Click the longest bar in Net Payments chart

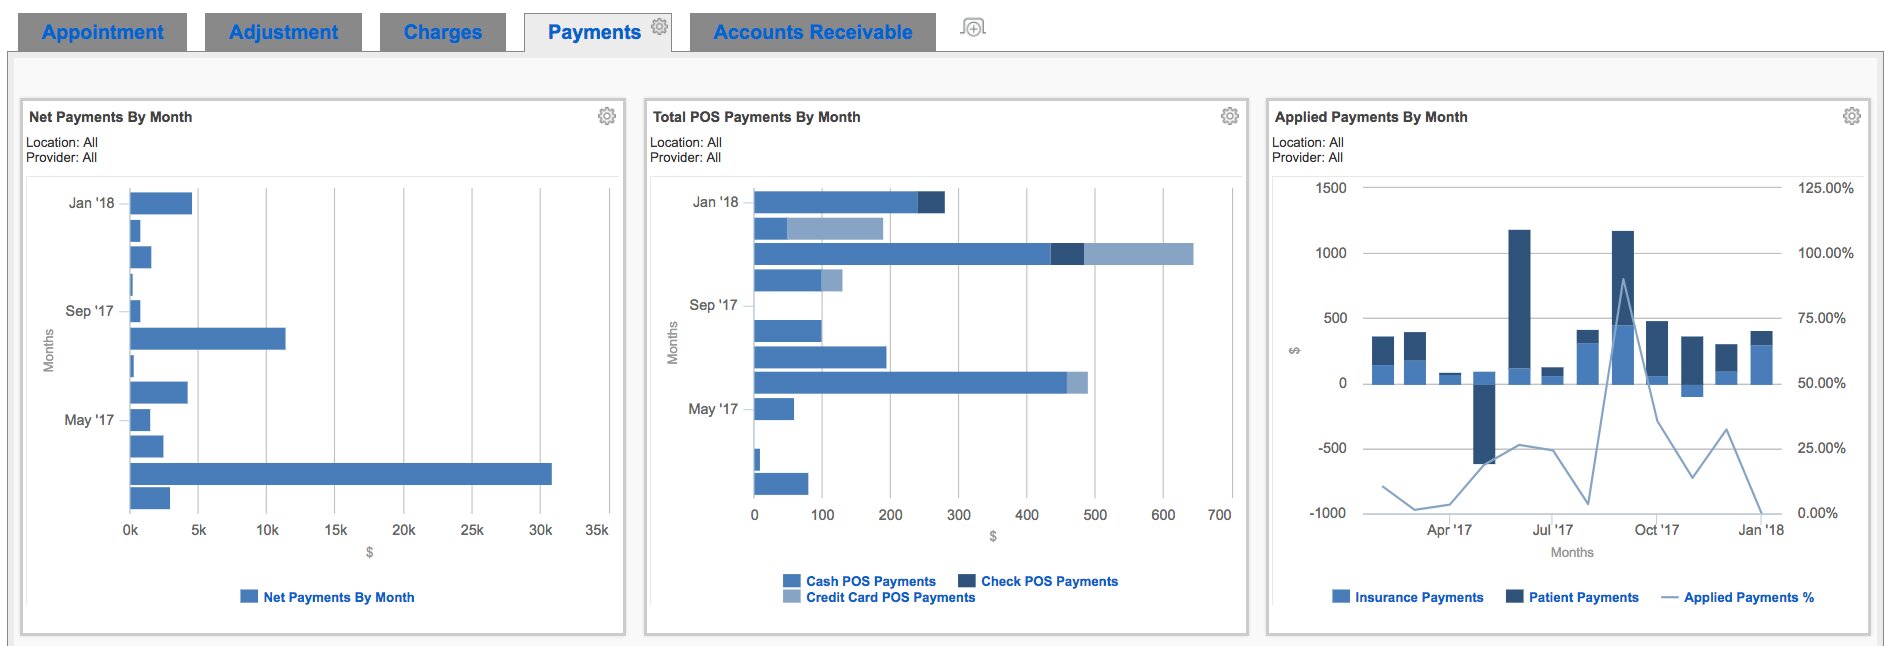340,474
